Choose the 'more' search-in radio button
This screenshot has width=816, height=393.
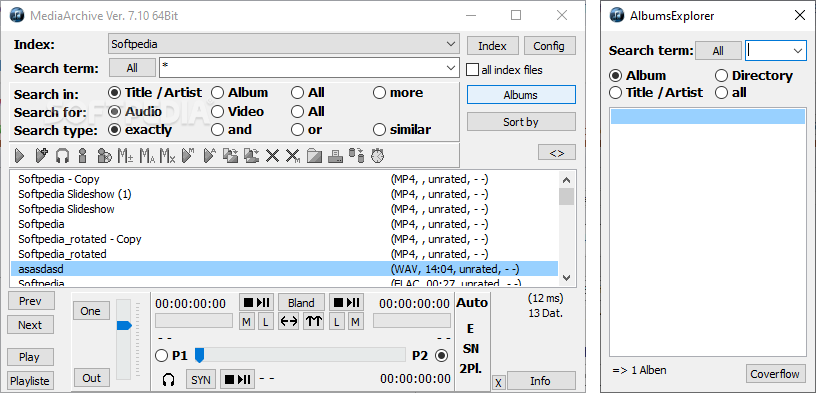point(398,93)
